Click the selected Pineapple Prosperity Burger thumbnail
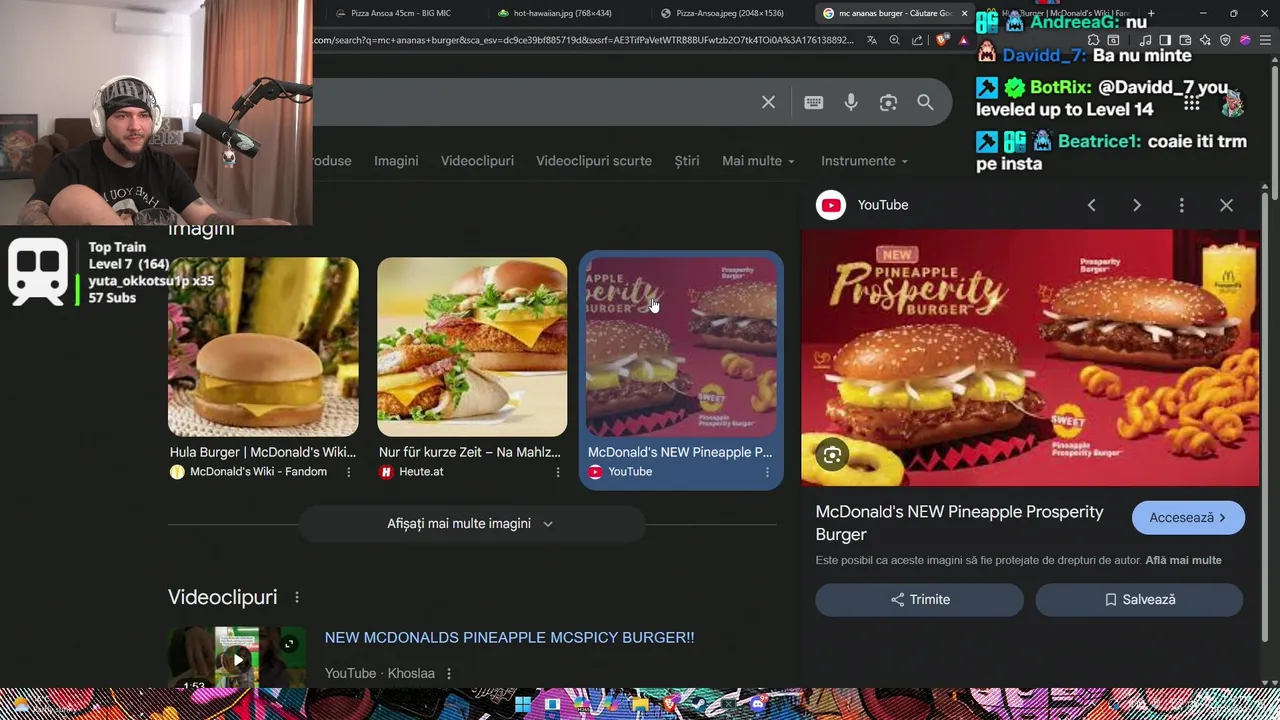1280x720 pixels. click(681, 347)
